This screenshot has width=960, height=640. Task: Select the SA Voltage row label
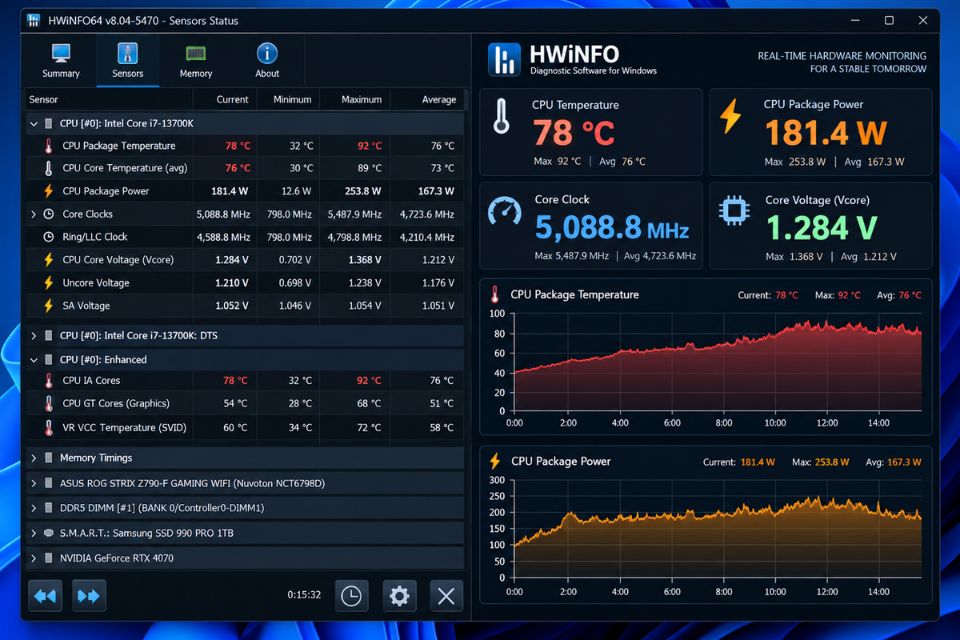(86, 306)
